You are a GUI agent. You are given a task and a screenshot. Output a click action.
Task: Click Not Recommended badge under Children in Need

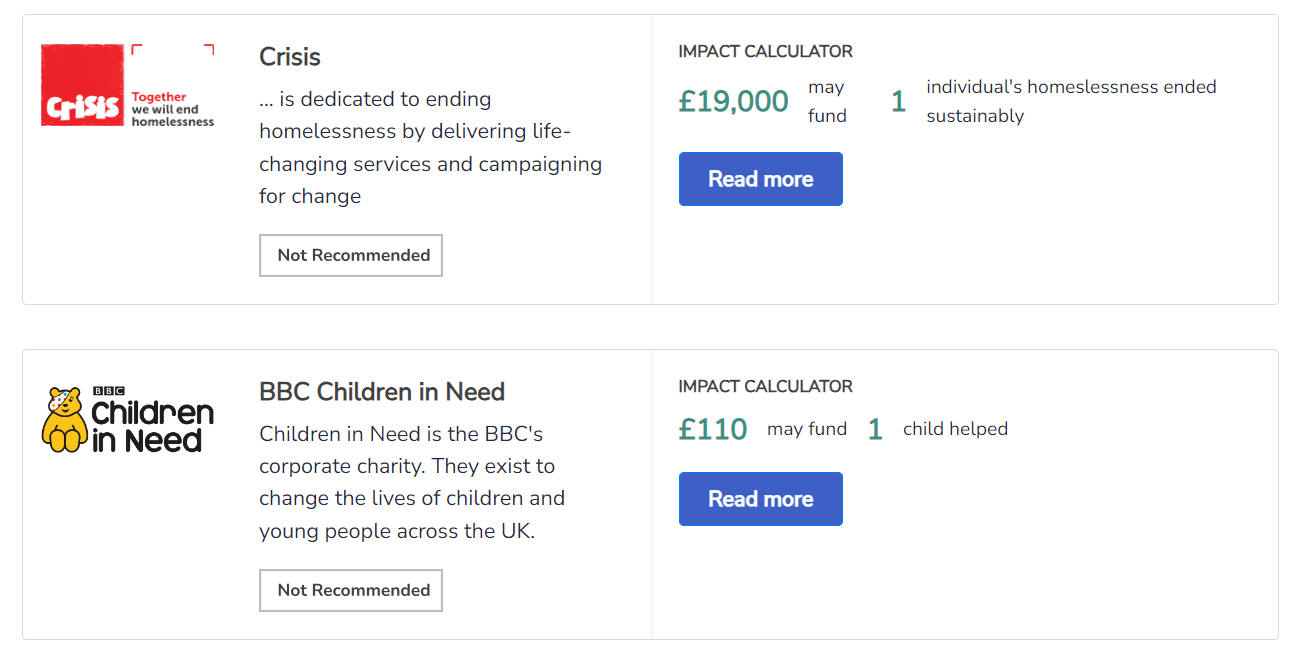(351, 591)
